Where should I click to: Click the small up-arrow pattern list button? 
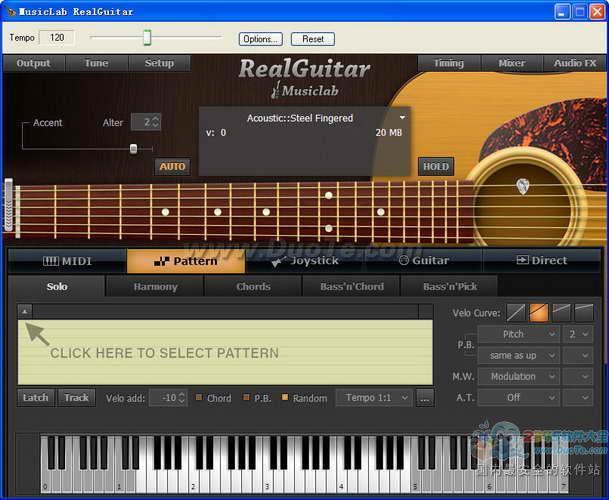(25, 311)
